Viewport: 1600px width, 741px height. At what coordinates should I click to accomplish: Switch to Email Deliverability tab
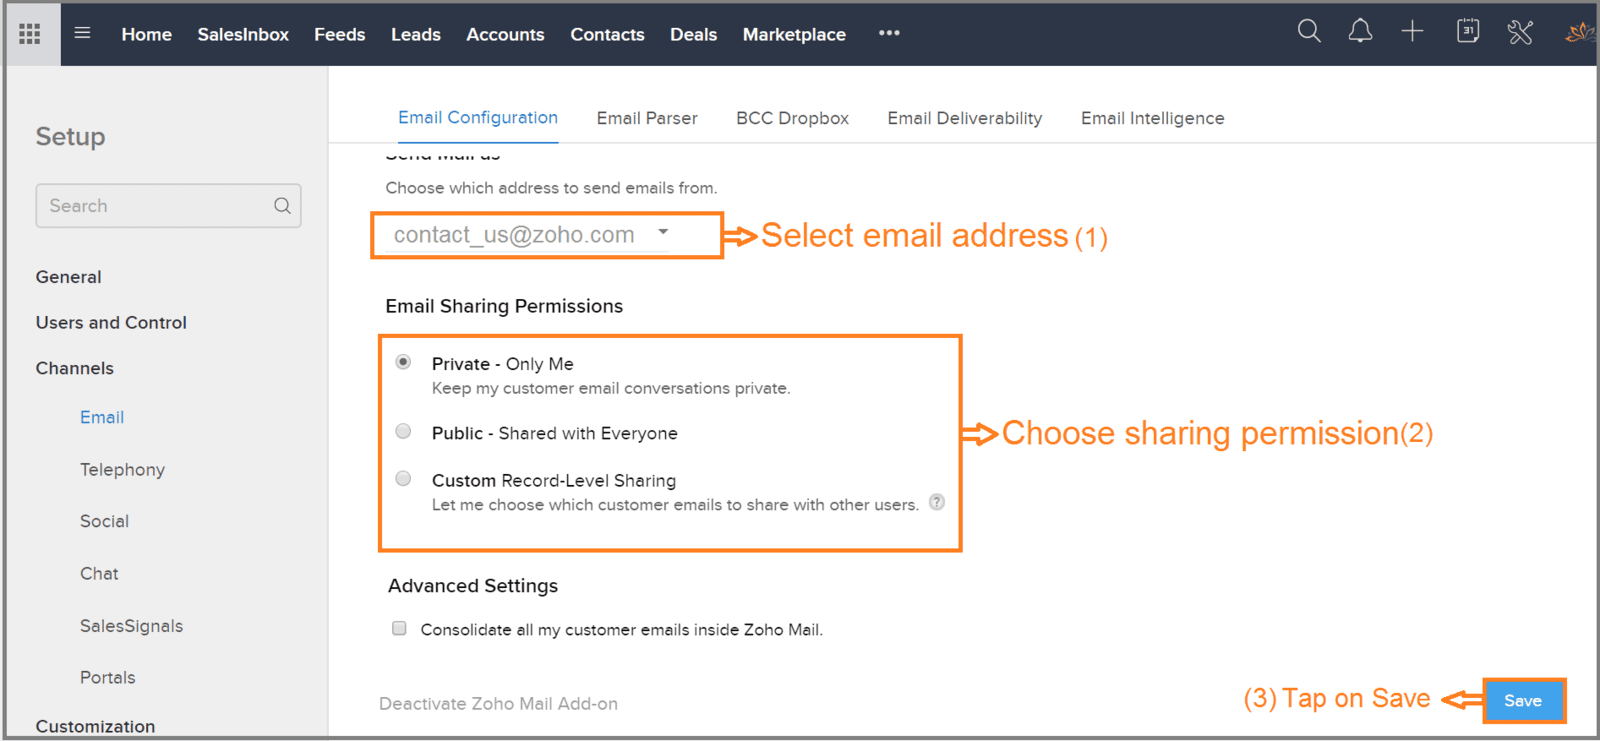click(964, 118)
